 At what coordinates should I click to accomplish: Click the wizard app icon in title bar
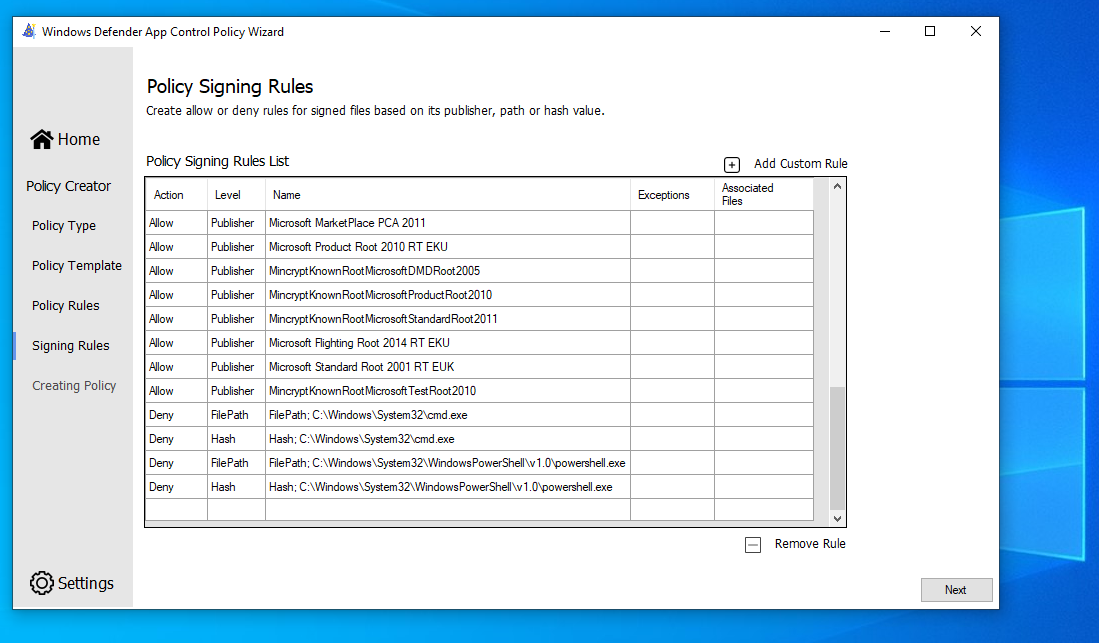(29, 32)
